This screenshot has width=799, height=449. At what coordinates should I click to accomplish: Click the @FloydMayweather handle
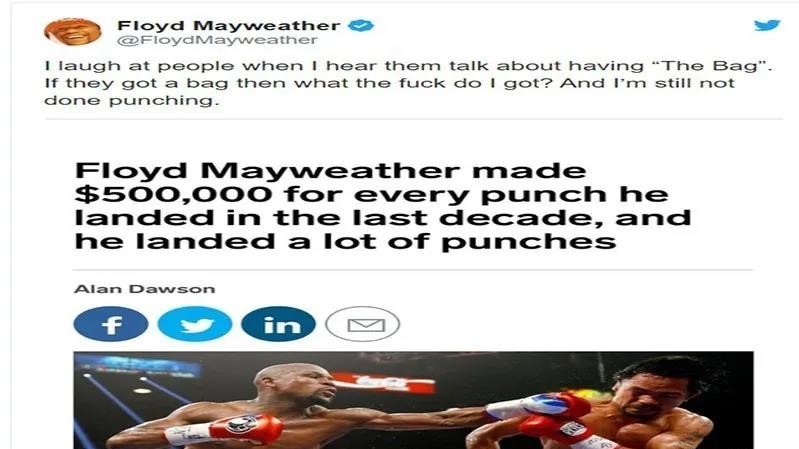click(217, 40)
